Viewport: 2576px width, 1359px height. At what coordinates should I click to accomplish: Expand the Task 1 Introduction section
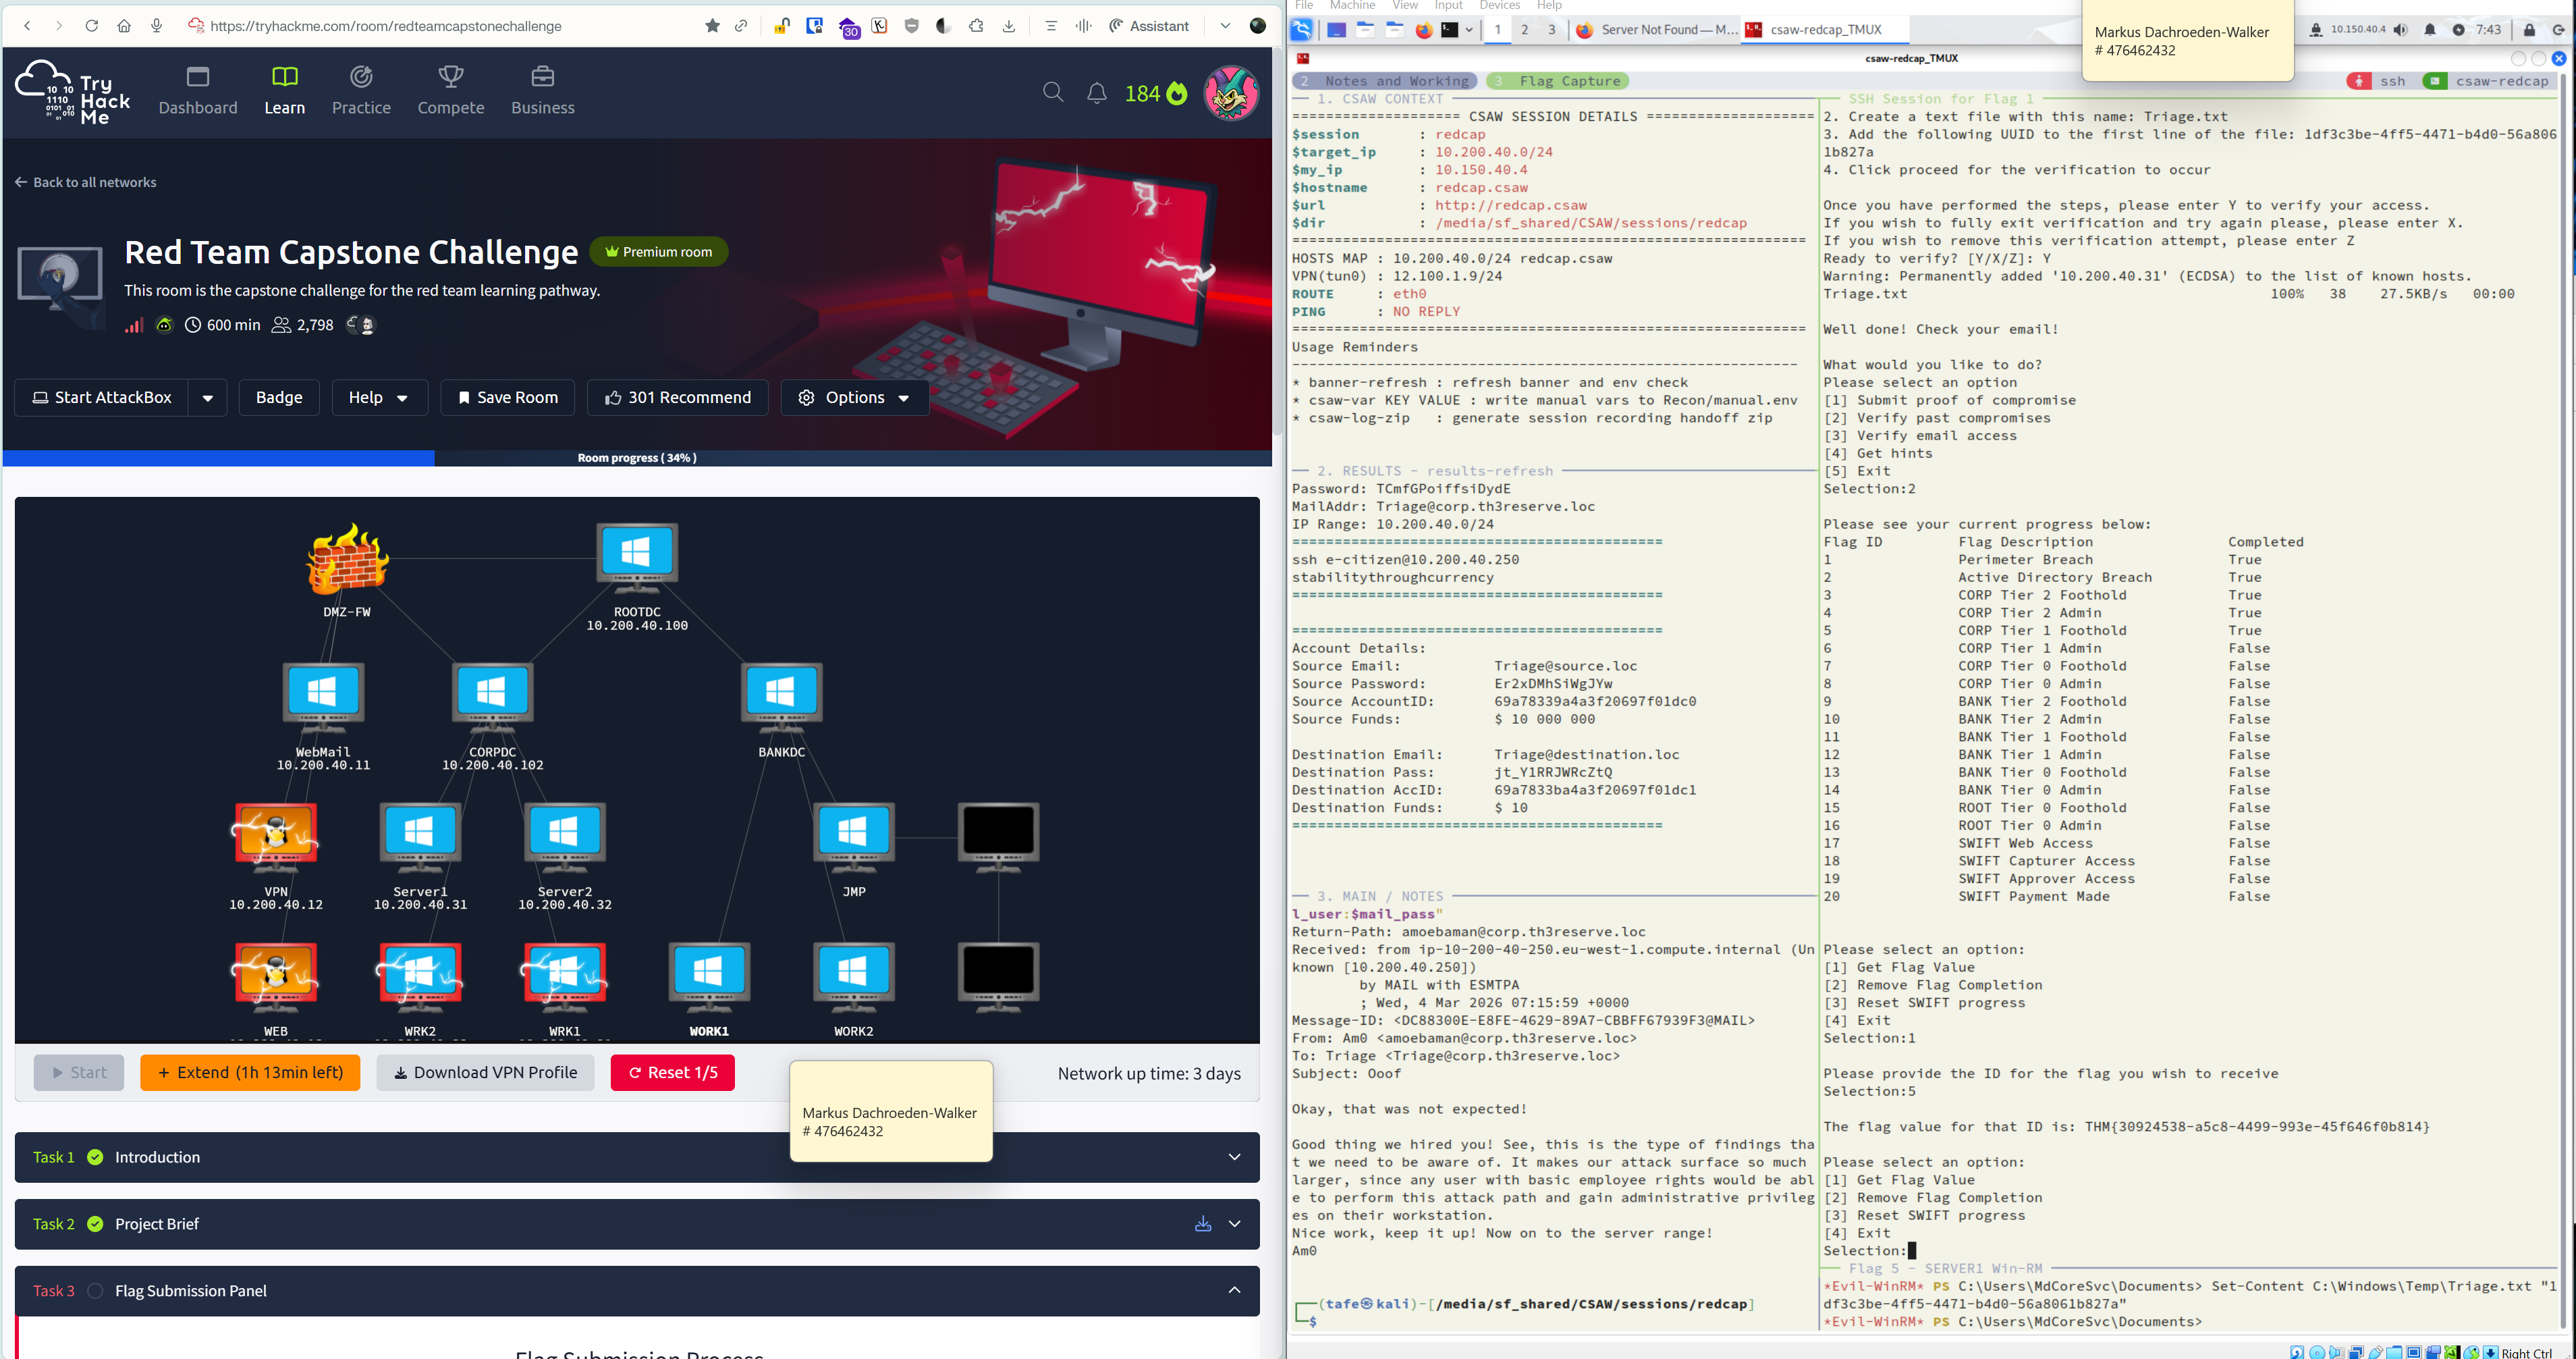(x=1234, y=1157)
